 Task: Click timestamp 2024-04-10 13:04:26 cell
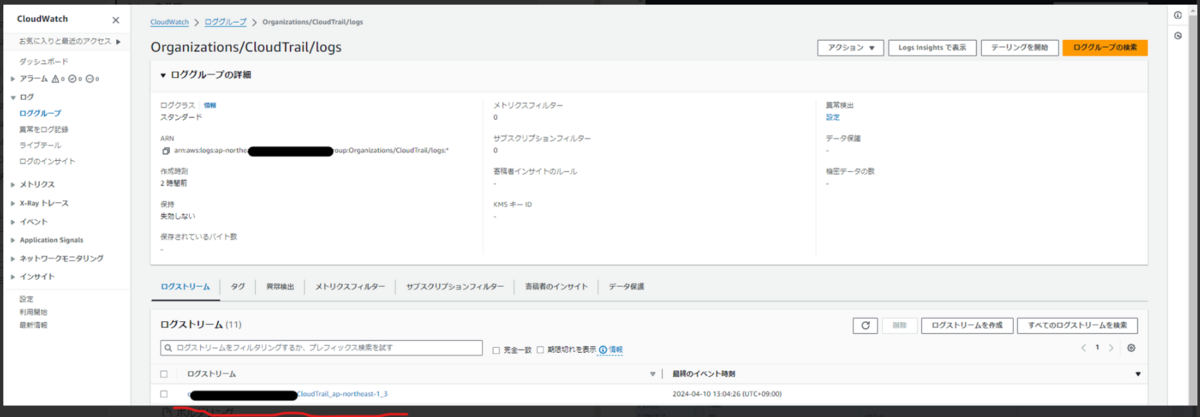click(727, 394)
